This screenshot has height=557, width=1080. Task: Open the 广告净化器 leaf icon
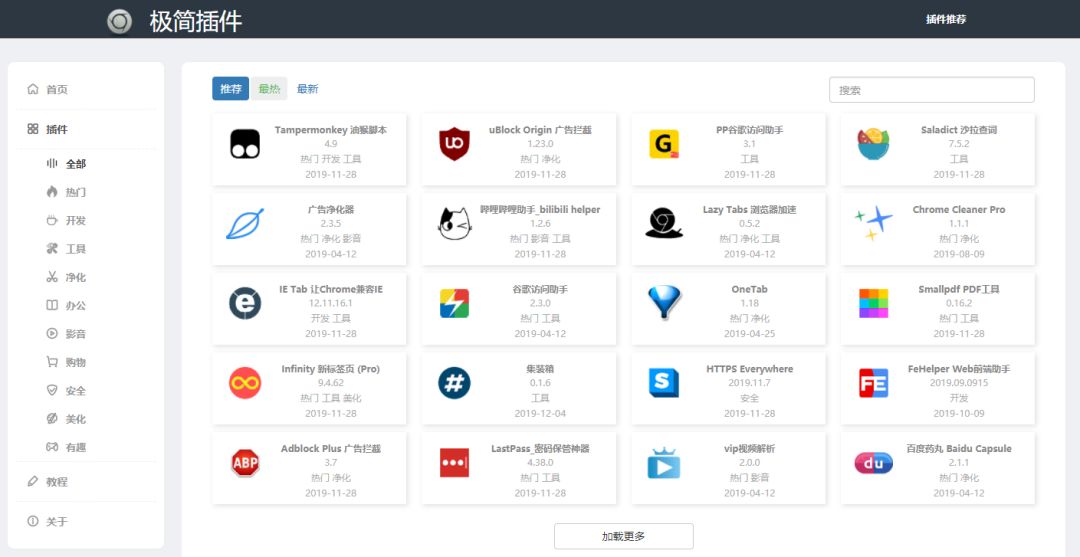tap(245, 224)
